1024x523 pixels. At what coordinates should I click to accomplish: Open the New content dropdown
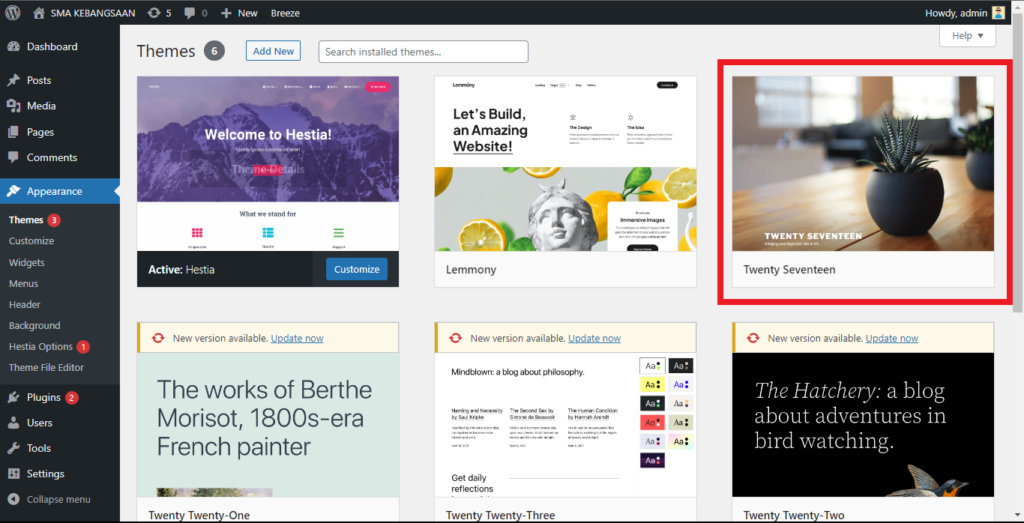click(239, 12)
